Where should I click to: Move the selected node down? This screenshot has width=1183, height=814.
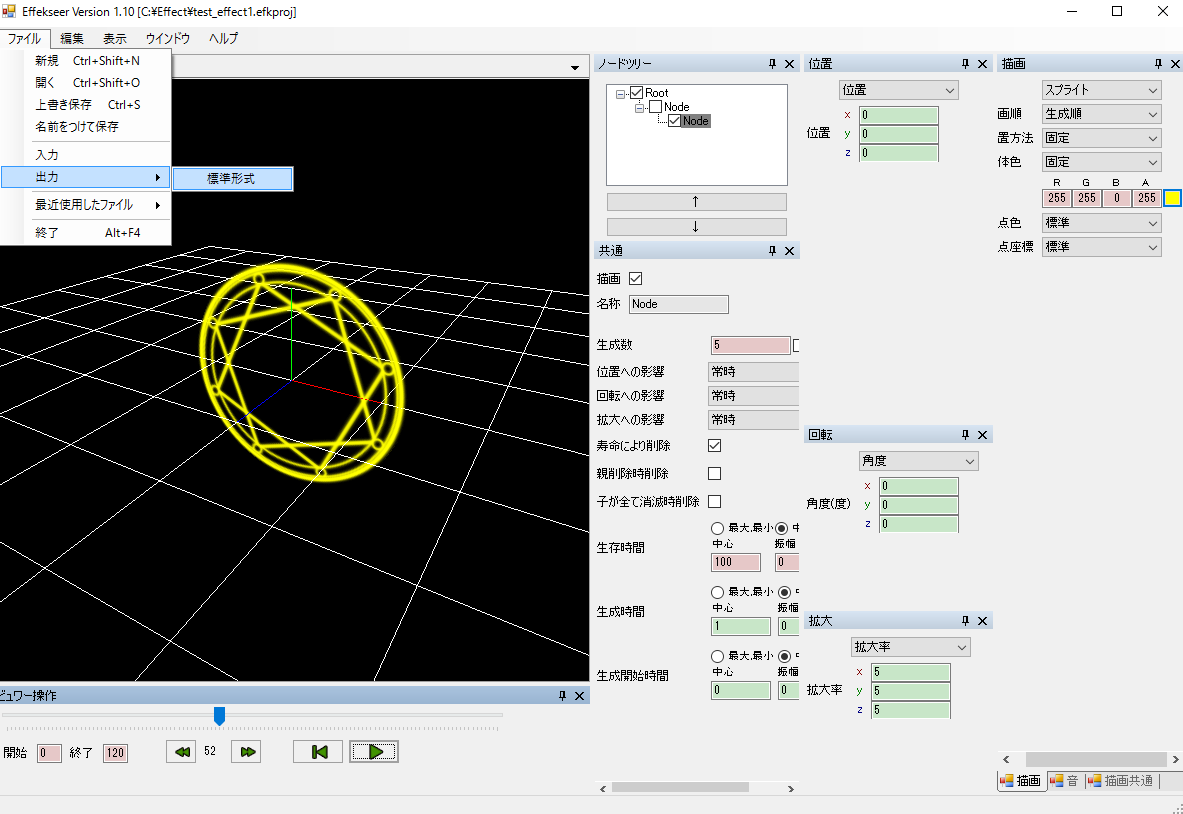pos(696,226)
